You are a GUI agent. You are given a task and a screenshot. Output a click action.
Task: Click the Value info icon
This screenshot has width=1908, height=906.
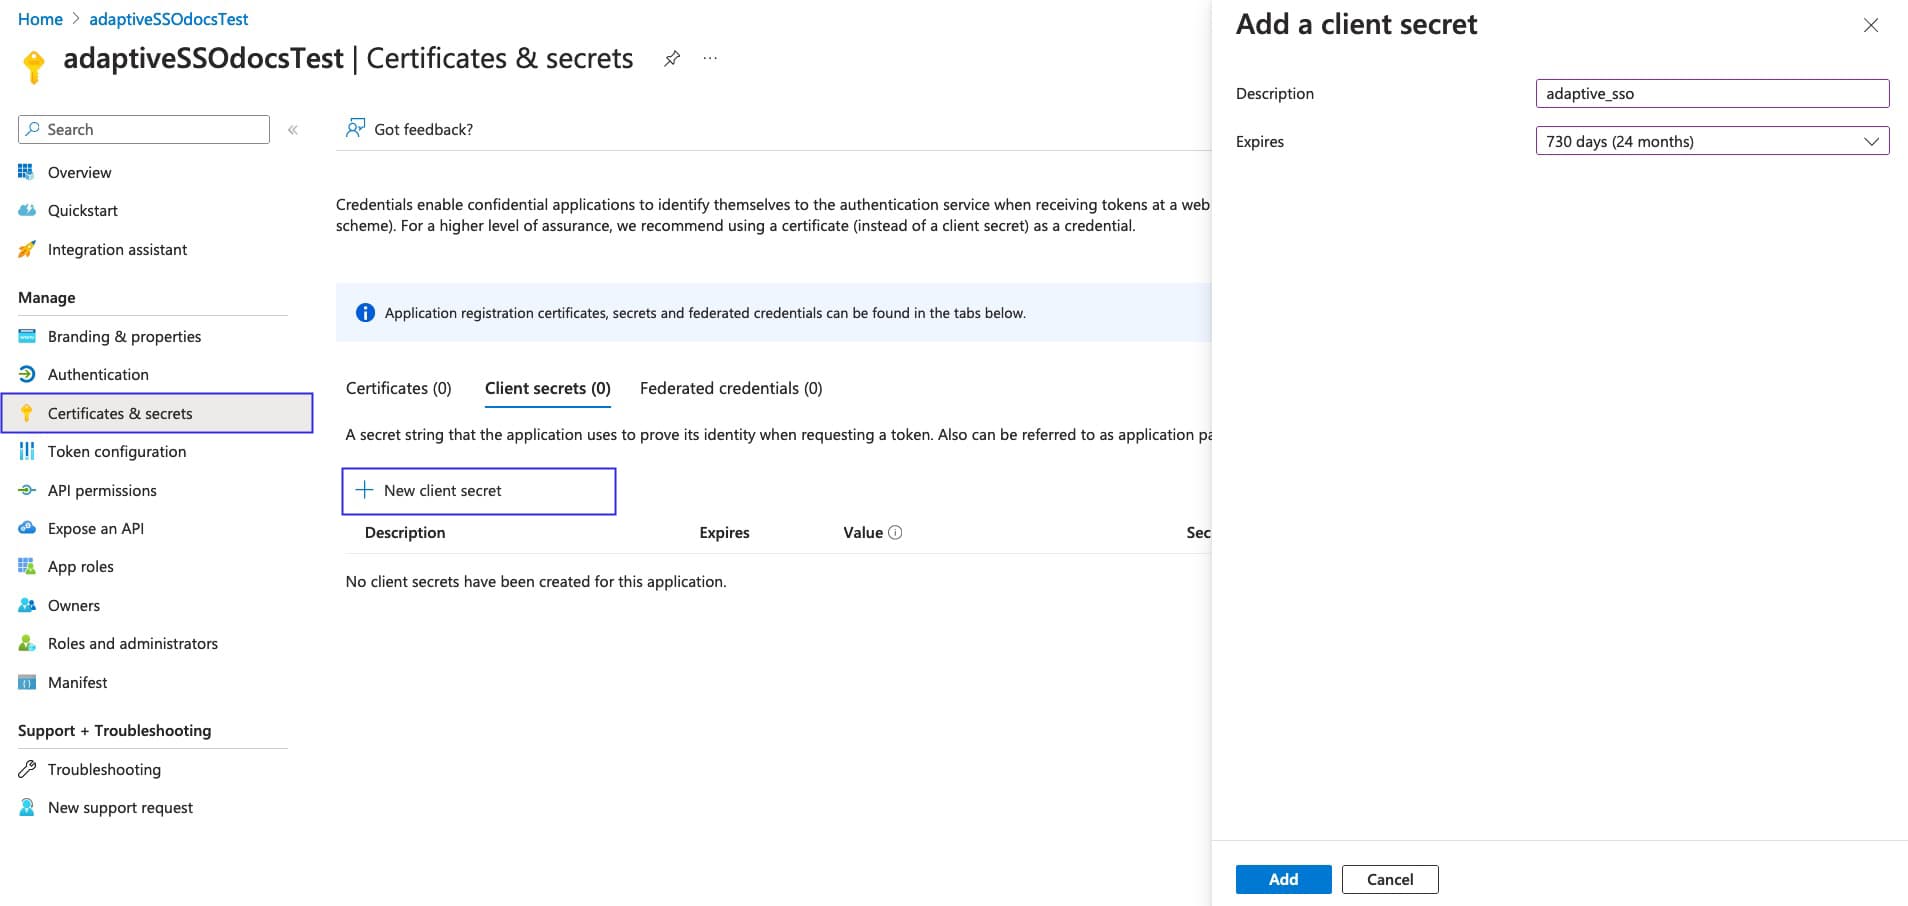click(895, 532)
